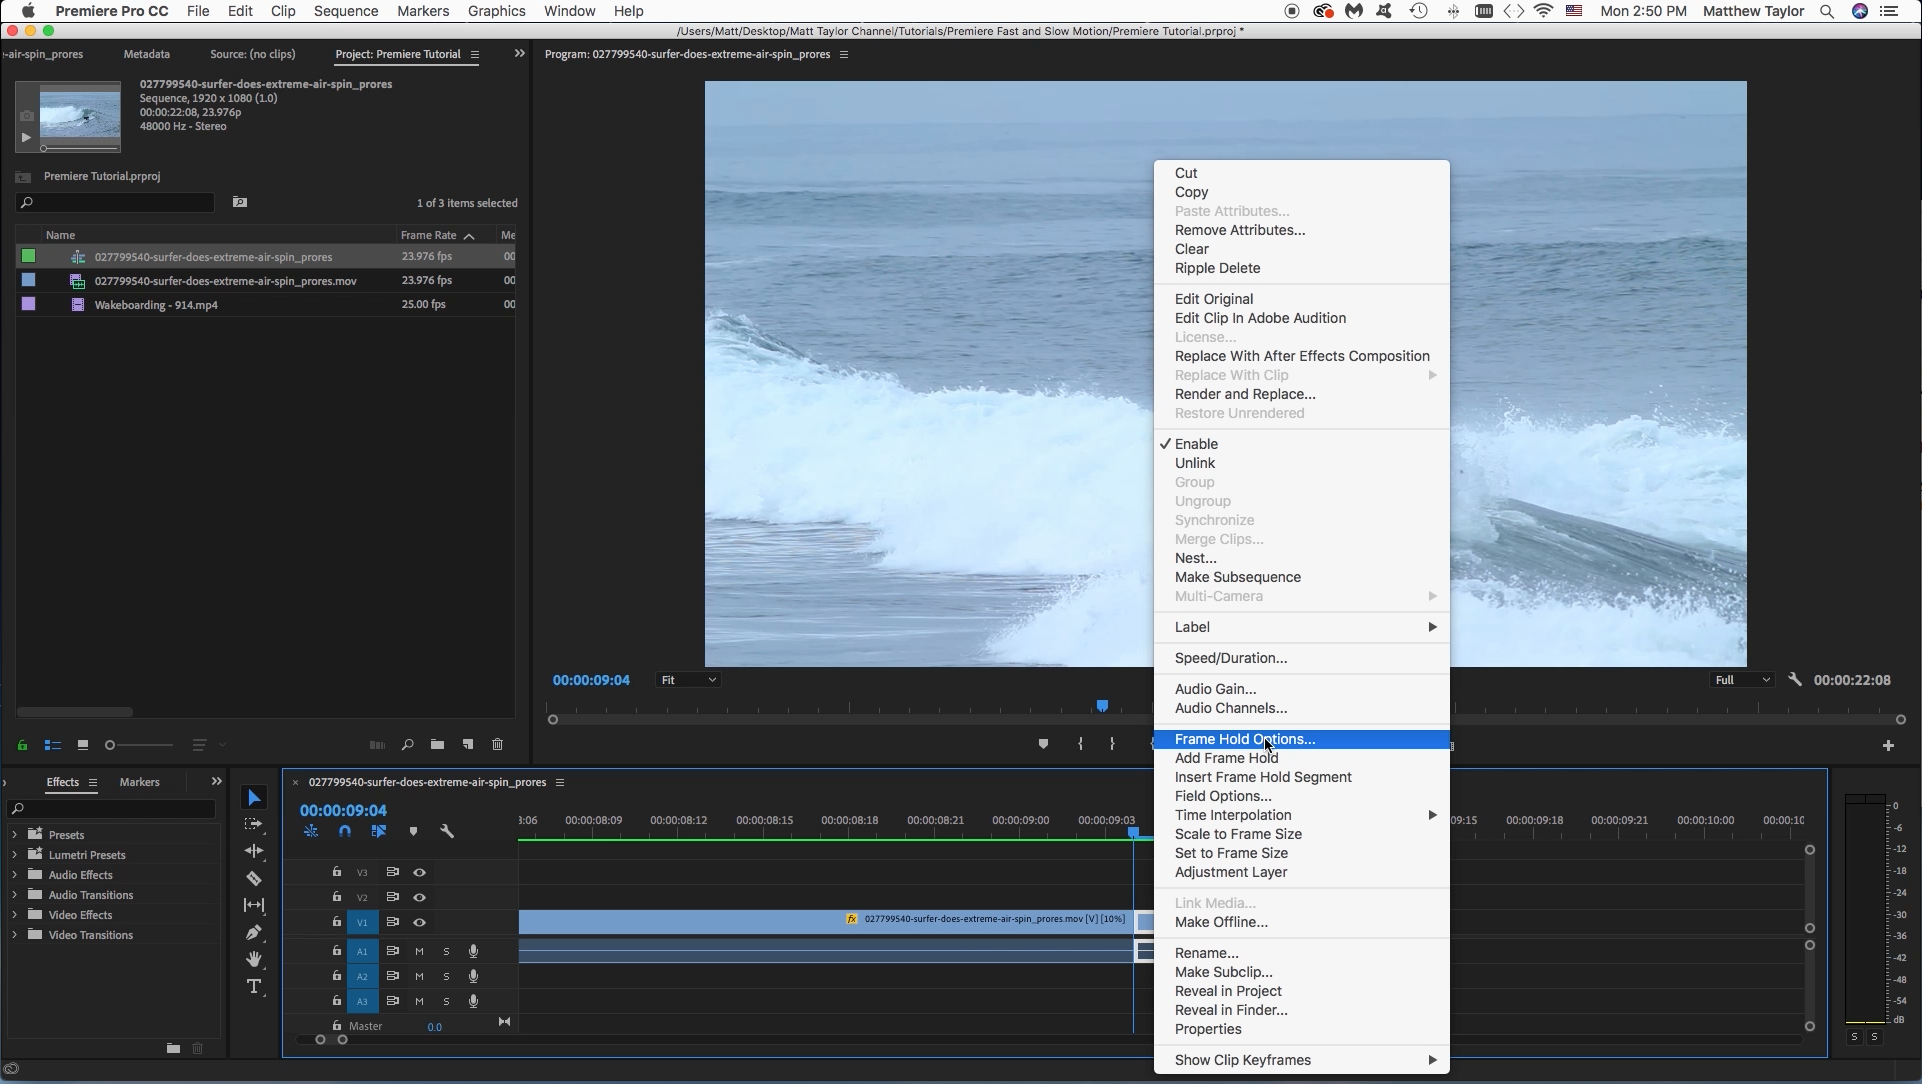
Task: Select the Hand tool
Action: tap(254, 959)
